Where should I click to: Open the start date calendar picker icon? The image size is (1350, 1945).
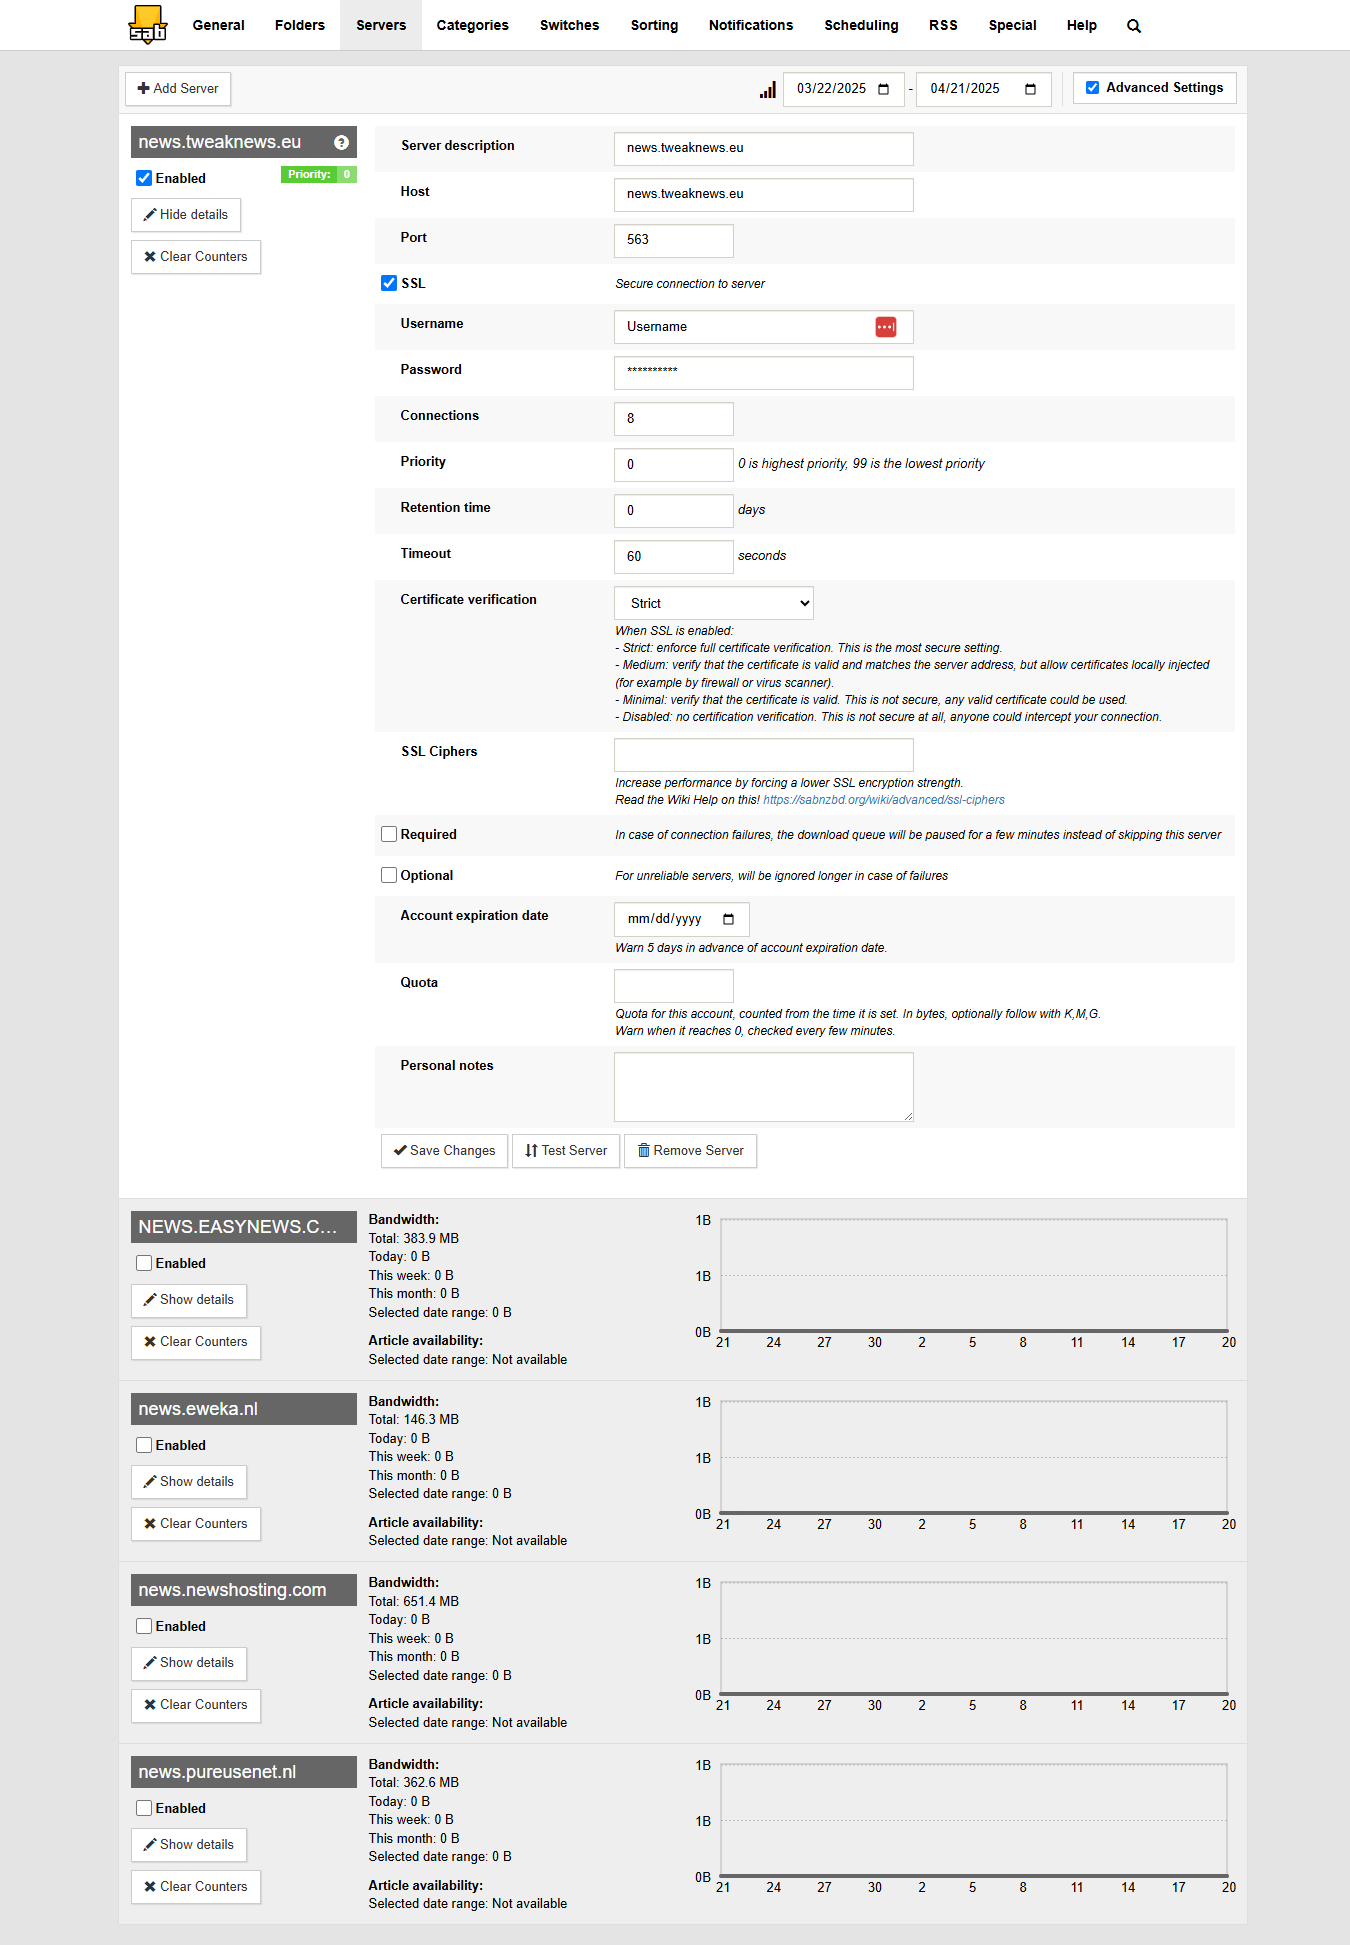coord(883,89)
